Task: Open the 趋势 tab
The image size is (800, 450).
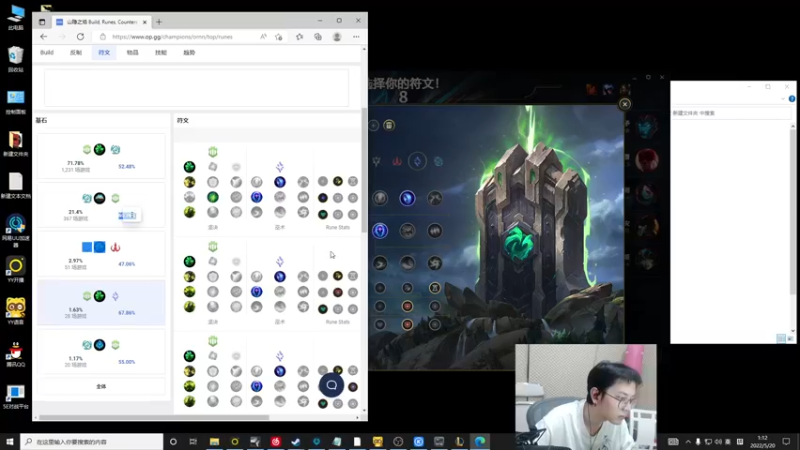Action: pyautogui.click(x=189, y=53)
